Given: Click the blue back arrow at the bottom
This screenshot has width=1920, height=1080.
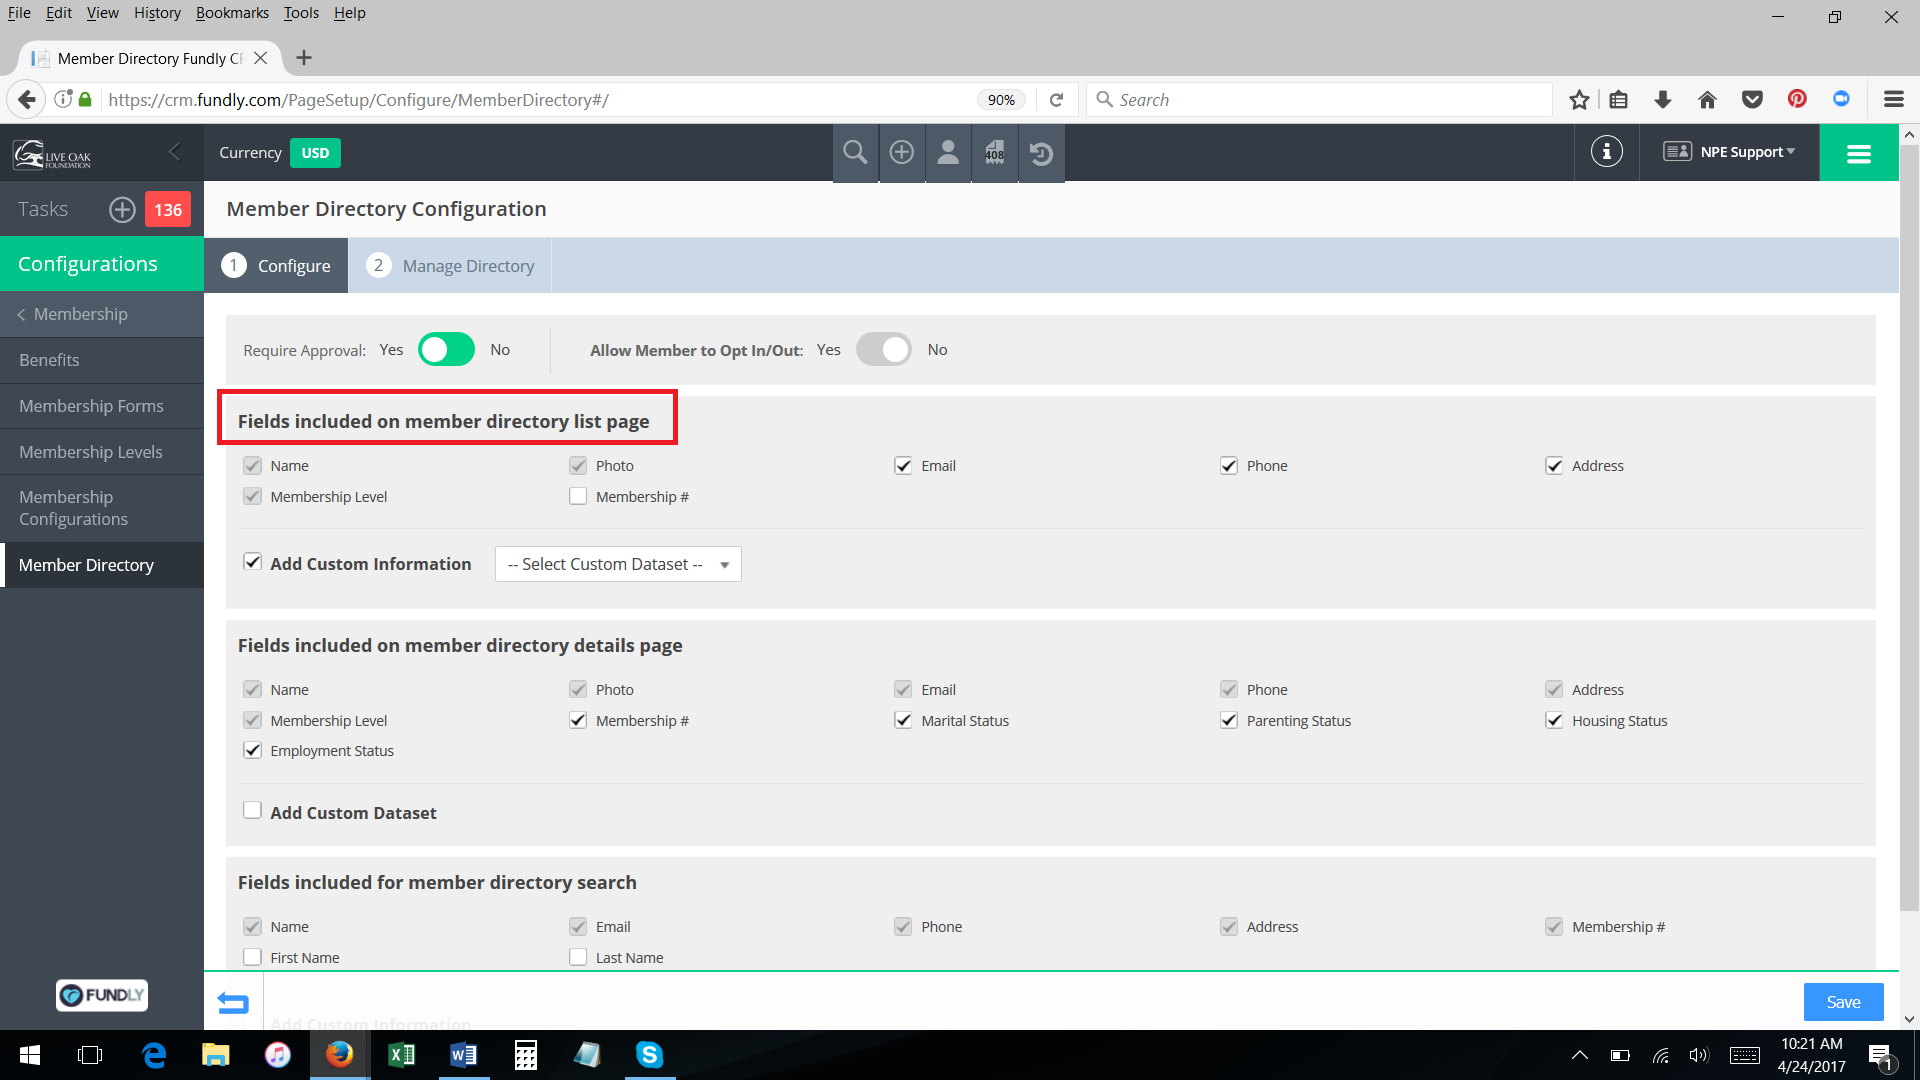Looking at the screenshot, I should [233, 1002].
